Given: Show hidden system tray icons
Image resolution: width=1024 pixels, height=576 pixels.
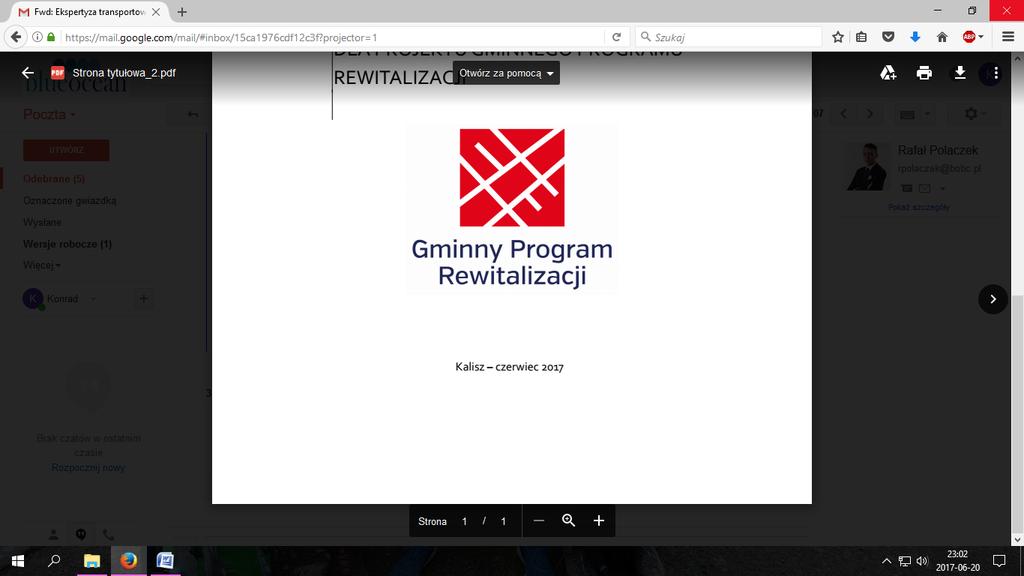Looking at the screenshot, I should (x=886, y=561).
